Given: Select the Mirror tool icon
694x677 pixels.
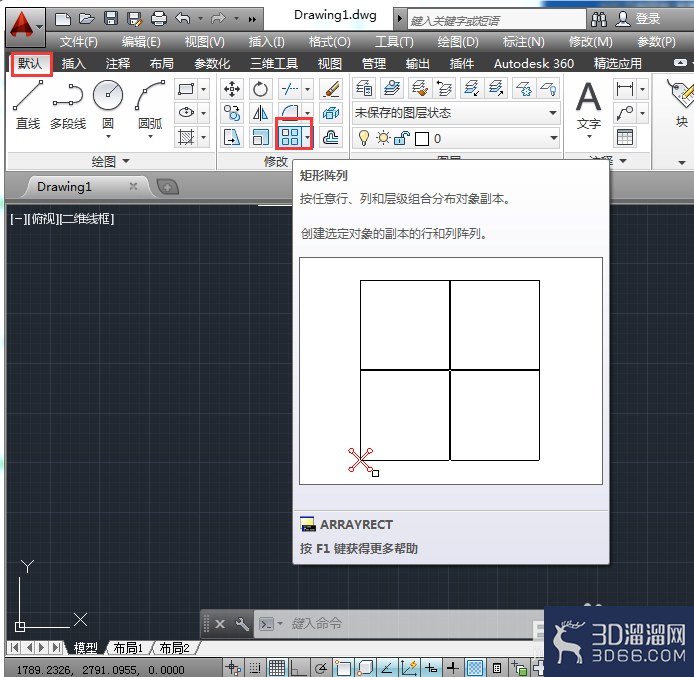Looking at the screenshot, I should click(x=260, y=113).
